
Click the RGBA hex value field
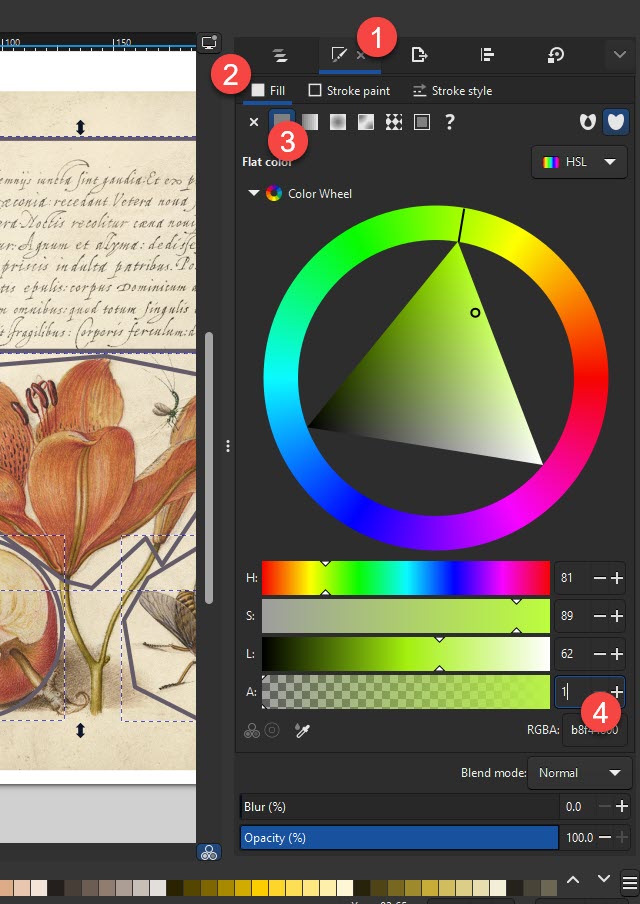point(594,730)
